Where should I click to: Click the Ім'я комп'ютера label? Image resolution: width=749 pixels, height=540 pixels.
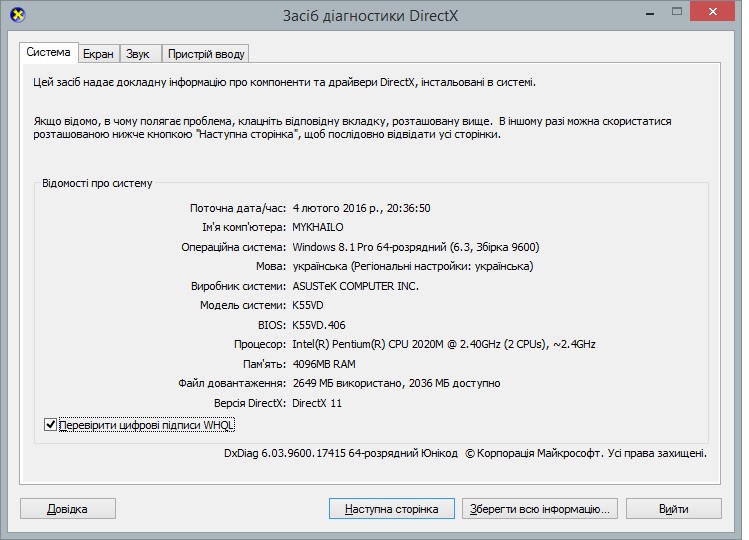point(244,227)
